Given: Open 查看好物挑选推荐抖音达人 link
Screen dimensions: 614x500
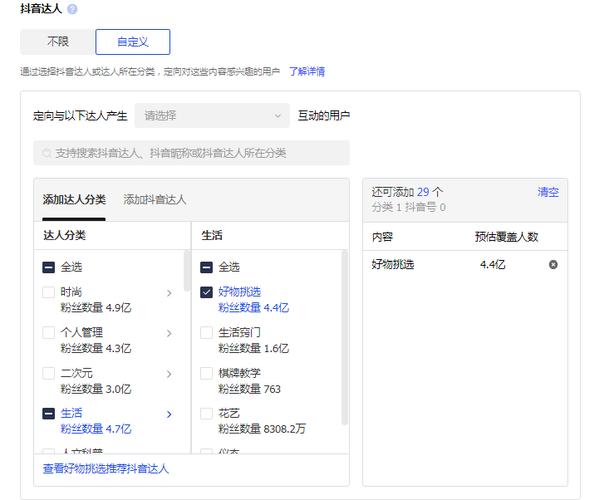Looking at the screenshot, I should [105, 469].
